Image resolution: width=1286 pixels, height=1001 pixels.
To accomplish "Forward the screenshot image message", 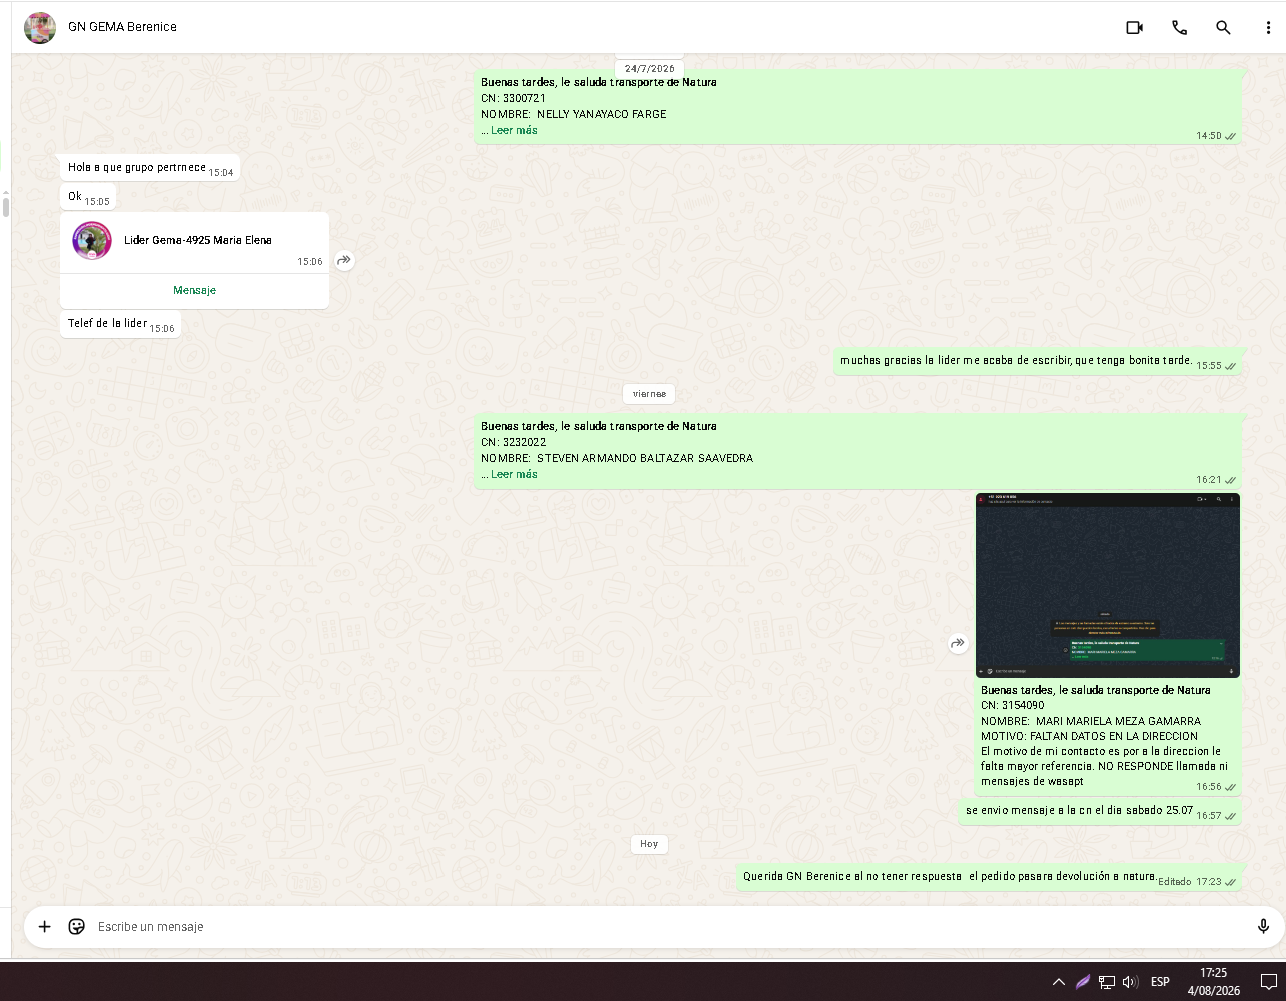I will click(x=958, y=644).
